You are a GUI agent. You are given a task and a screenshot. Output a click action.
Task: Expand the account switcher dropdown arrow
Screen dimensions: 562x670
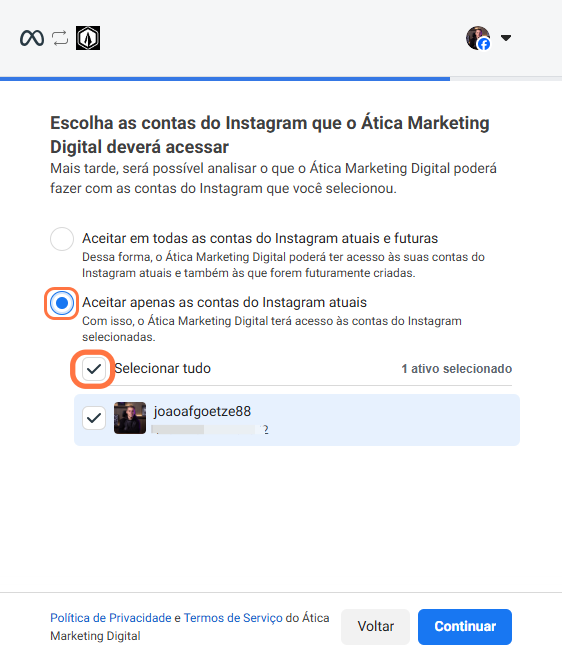(506, 38)
